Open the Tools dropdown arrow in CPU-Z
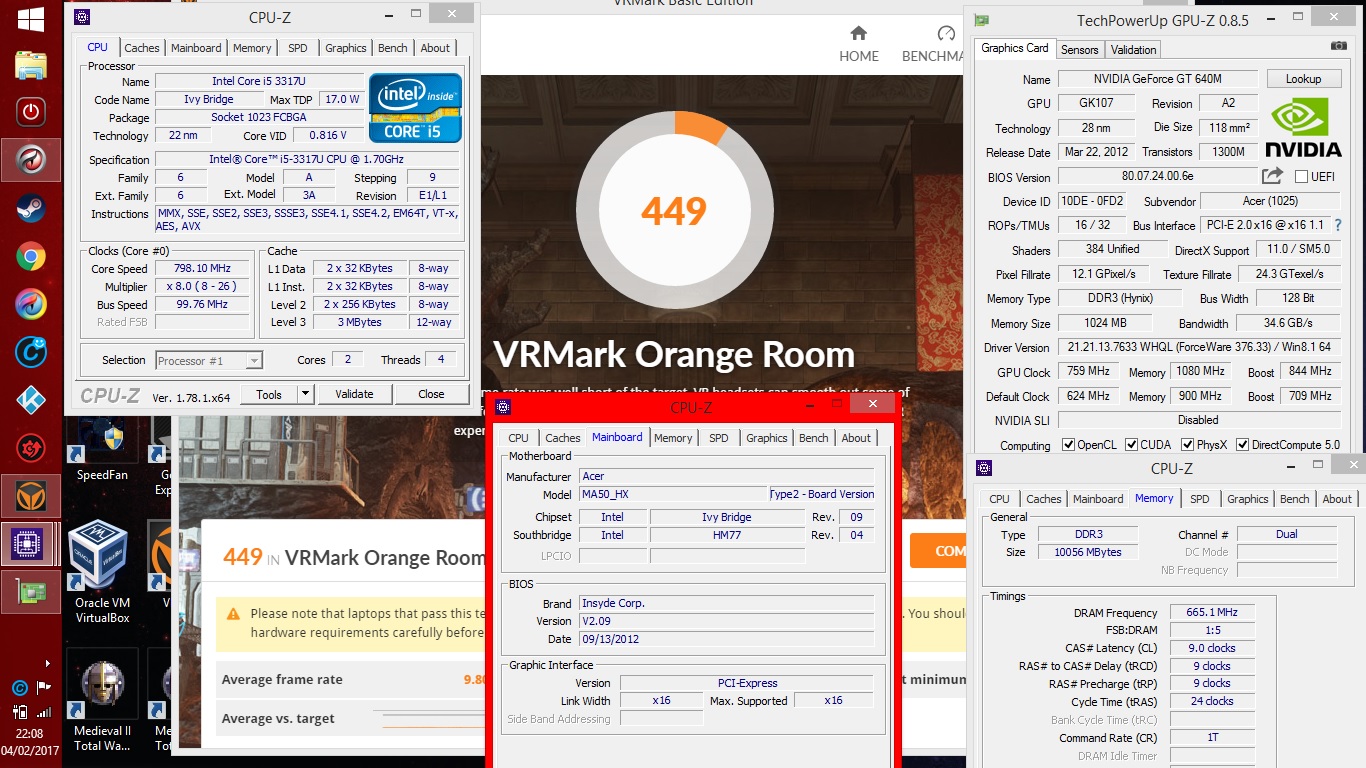1366x768 pixels. coord(306,394)
